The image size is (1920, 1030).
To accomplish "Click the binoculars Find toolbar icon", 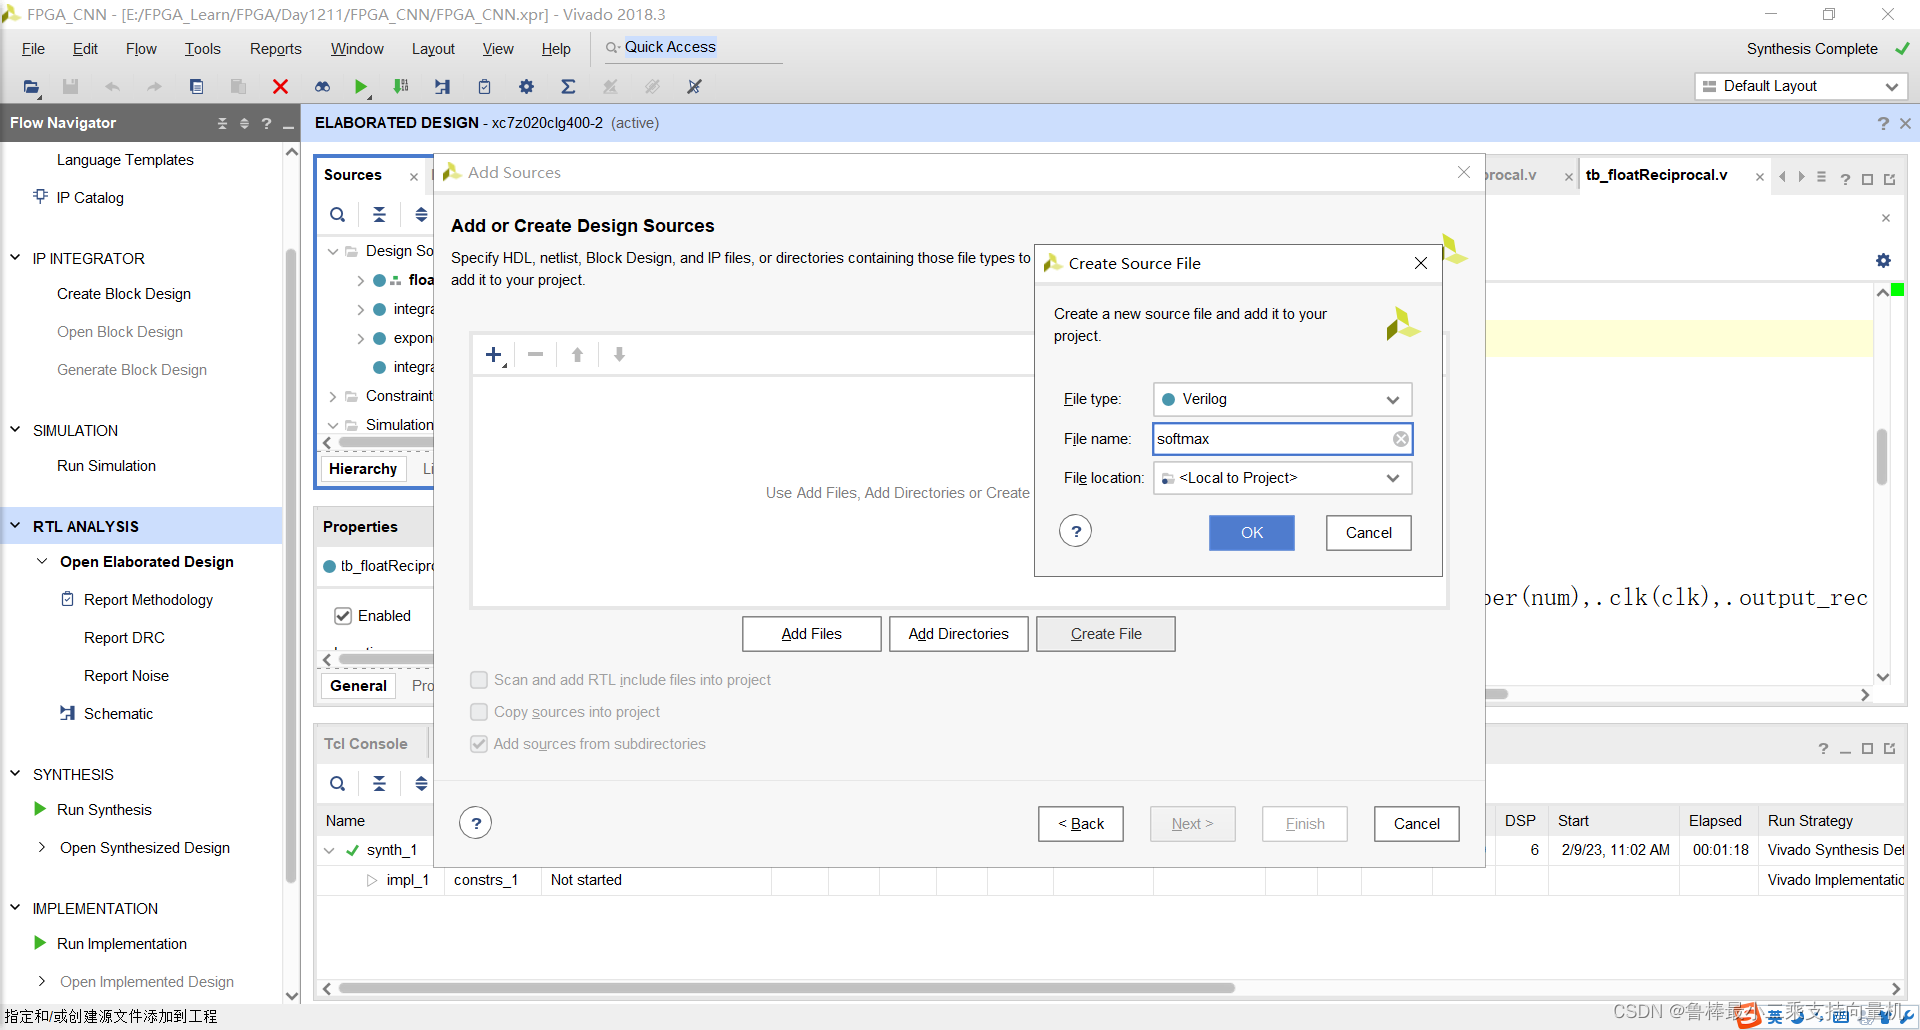I will tap(322, 87).
